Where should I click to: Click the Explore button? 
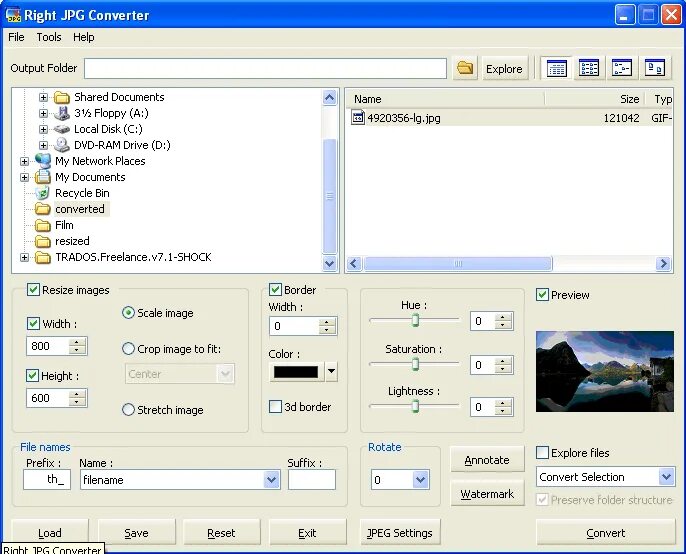click(x=504, y=69)
